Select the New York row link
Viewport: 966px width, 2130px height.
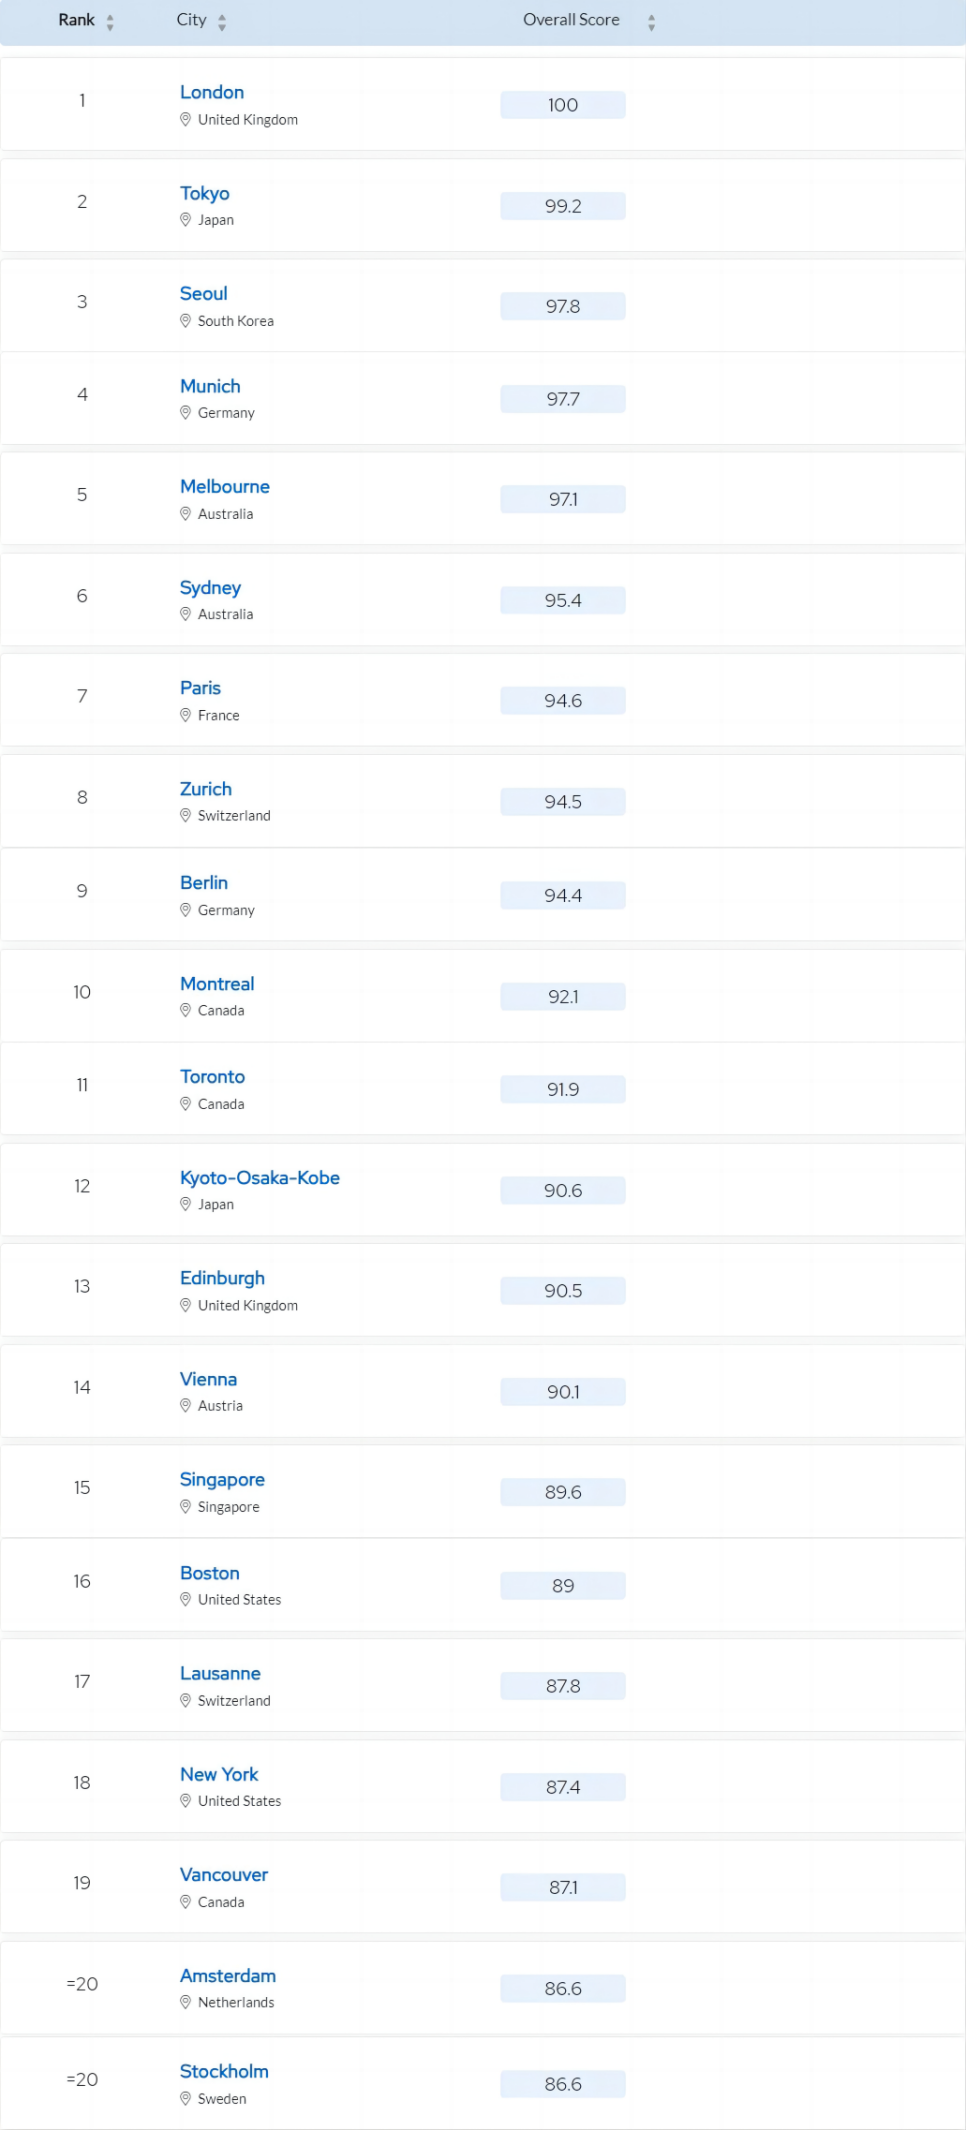click(x=219, y=1774)
